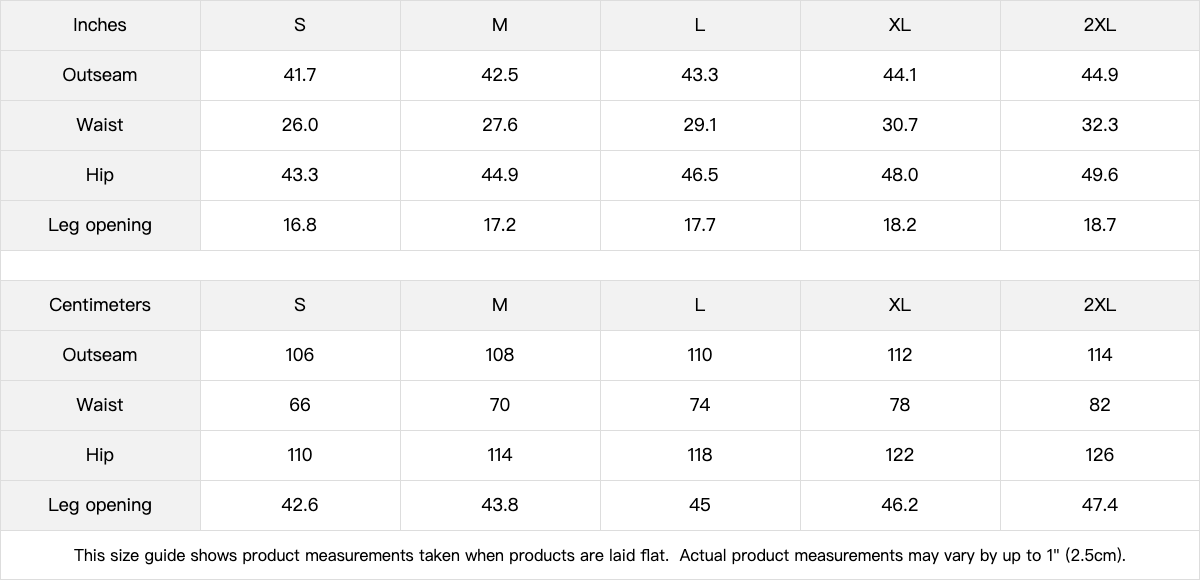The width and height of the screenshot is (1200, 580).
Task: Select the 2XL column header in Inches table
Action: [1099, 25]
